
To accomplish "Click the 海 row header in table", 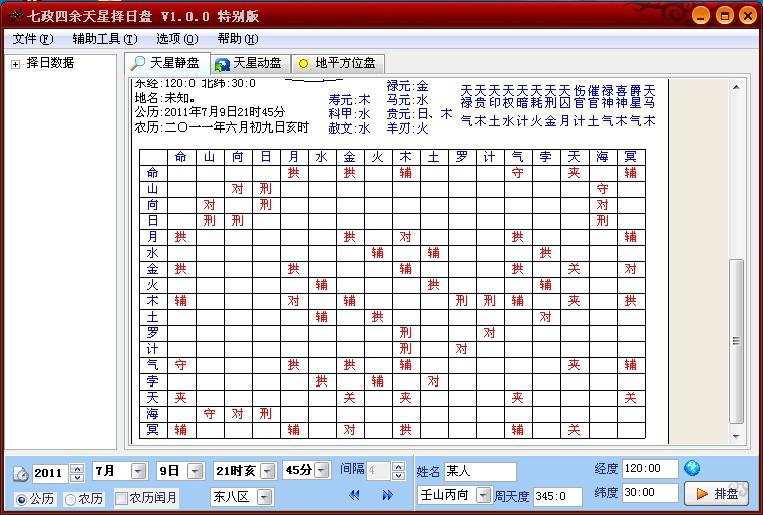I will click(153, 414).
